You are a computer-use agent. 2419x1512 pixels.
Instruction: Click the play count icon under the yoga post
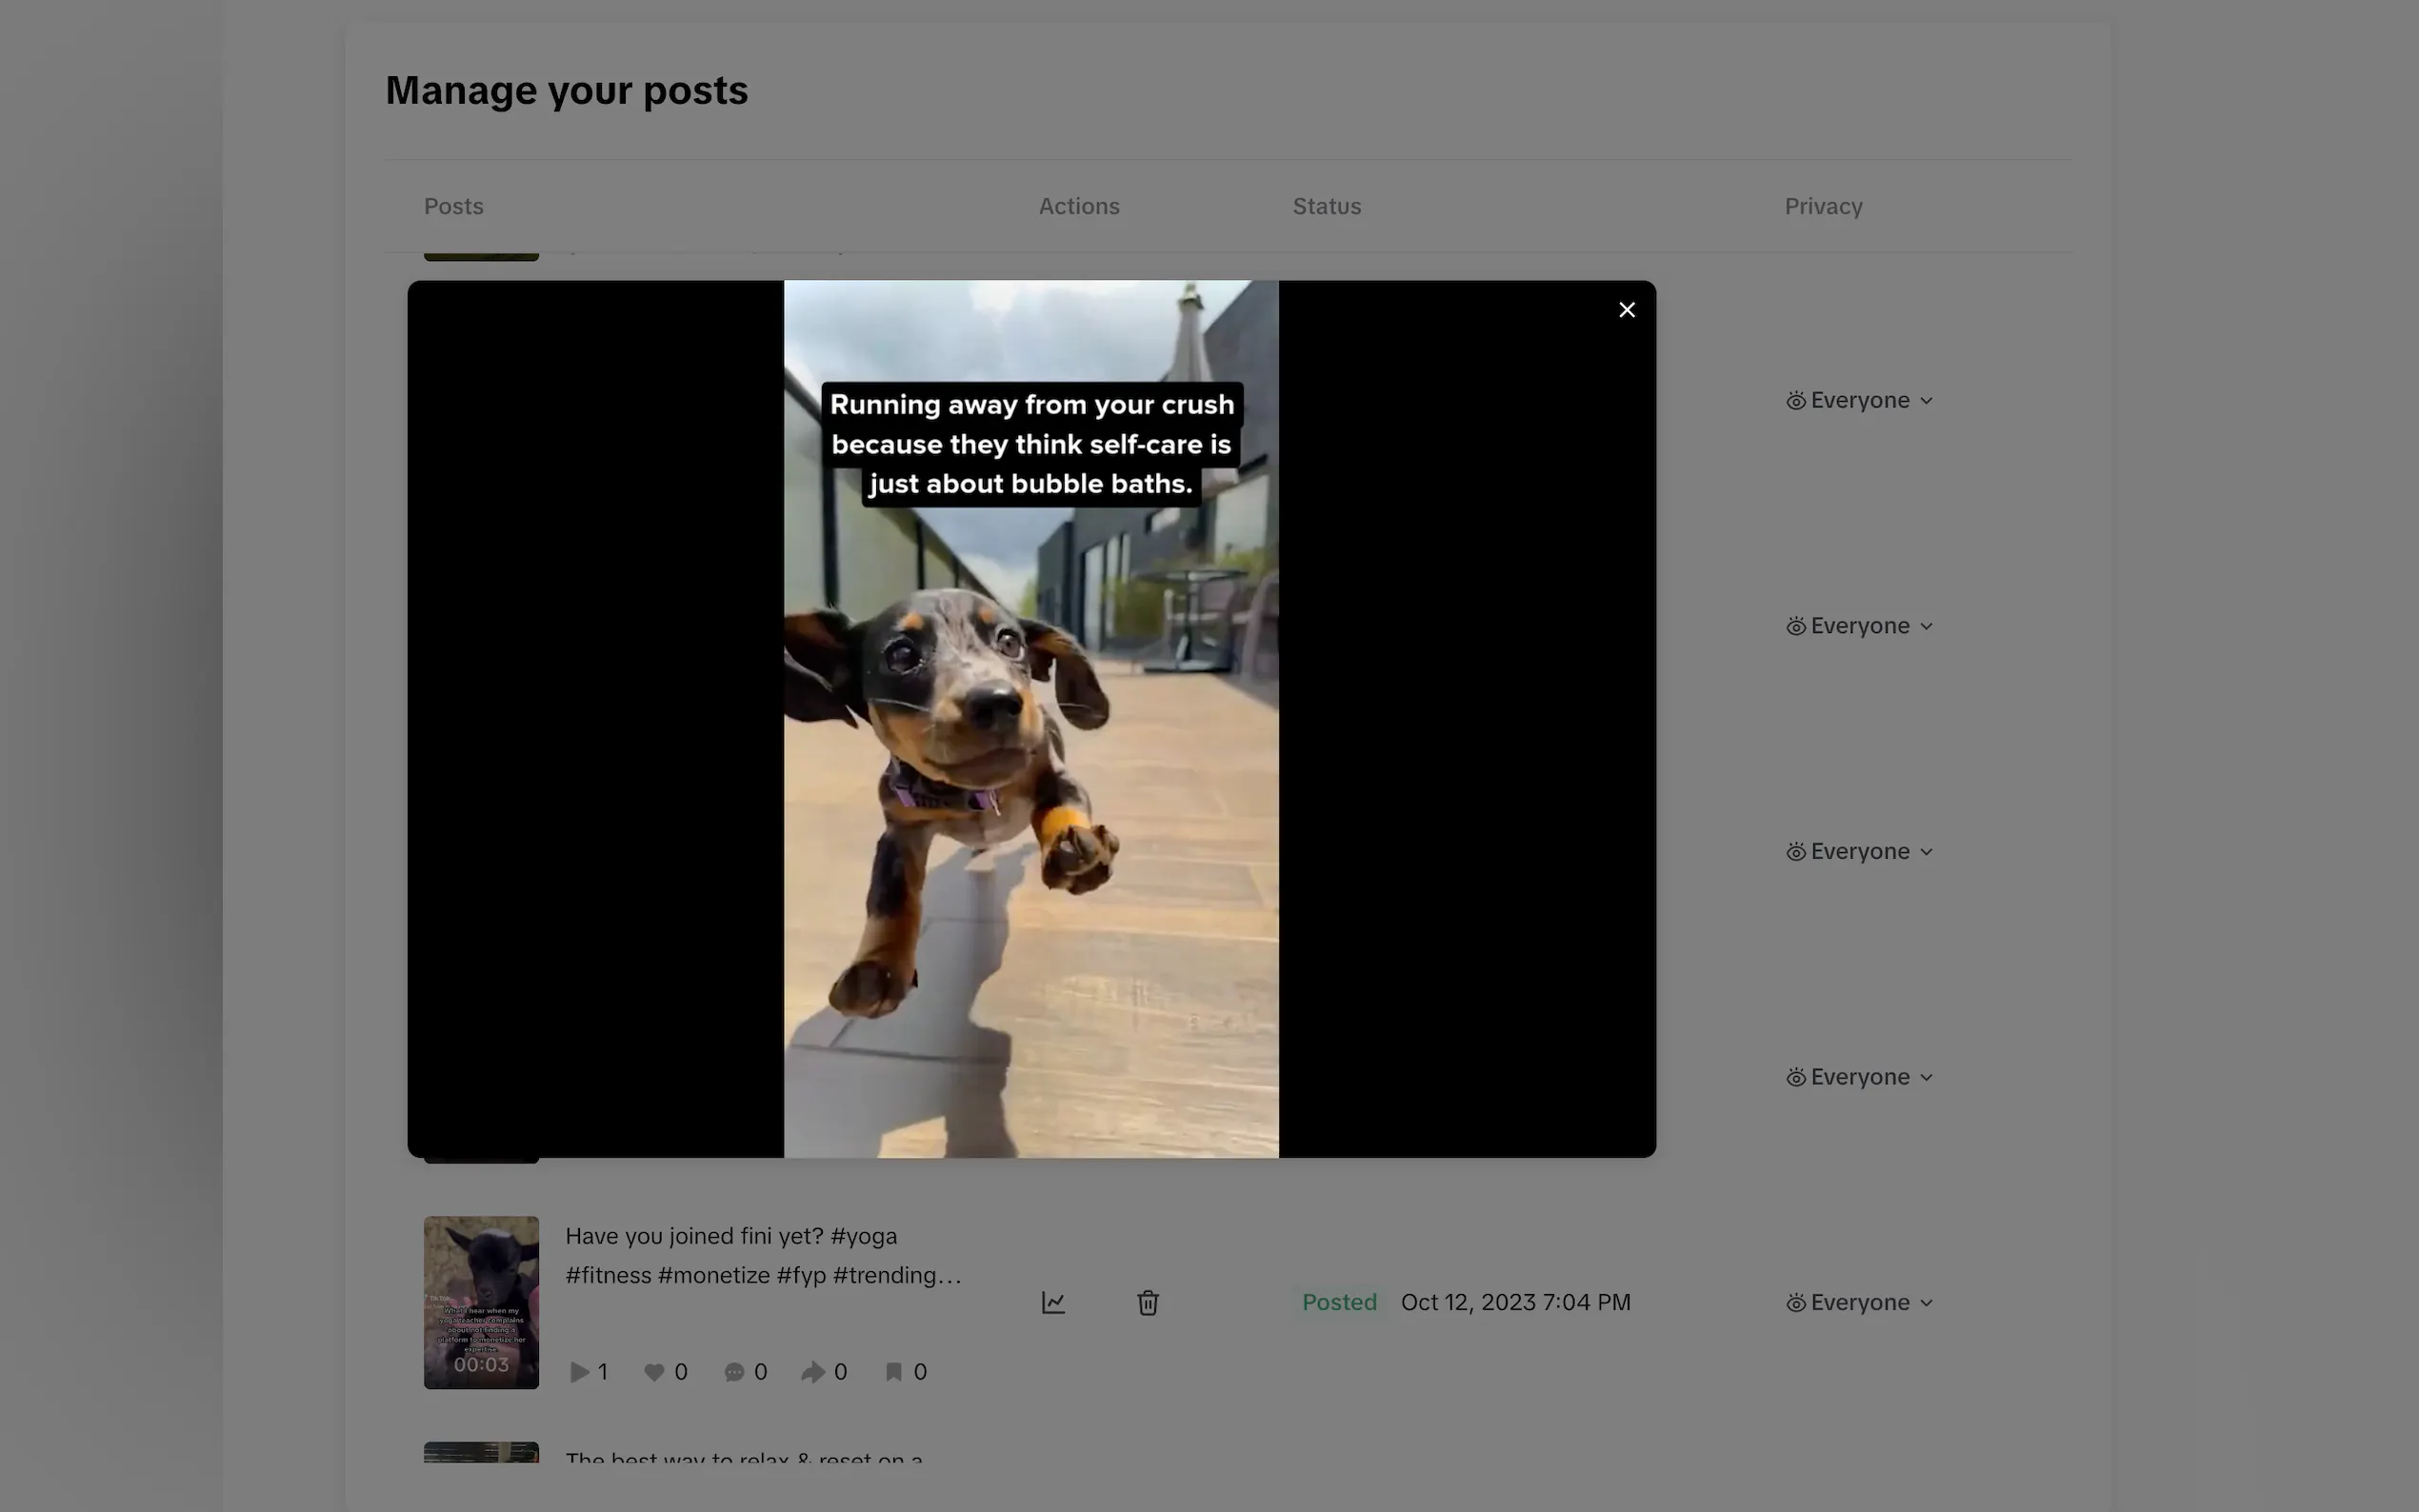[x=579, y=1372]
